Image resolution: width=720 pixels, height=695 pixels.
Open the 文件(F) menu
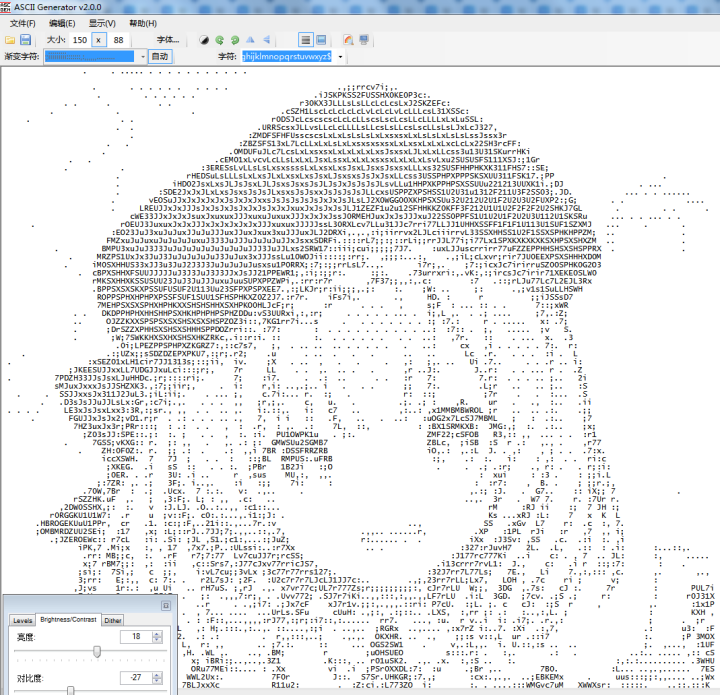pos(23,23)
